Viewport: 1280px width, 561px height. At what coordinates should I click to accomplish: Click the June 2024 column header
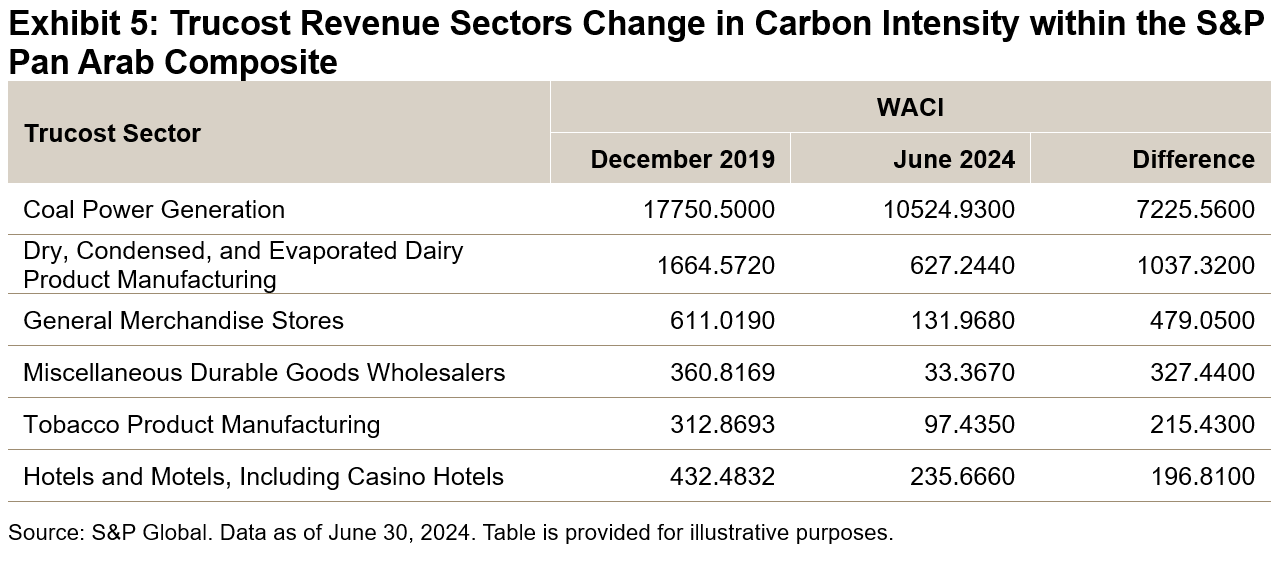point(956,159)
